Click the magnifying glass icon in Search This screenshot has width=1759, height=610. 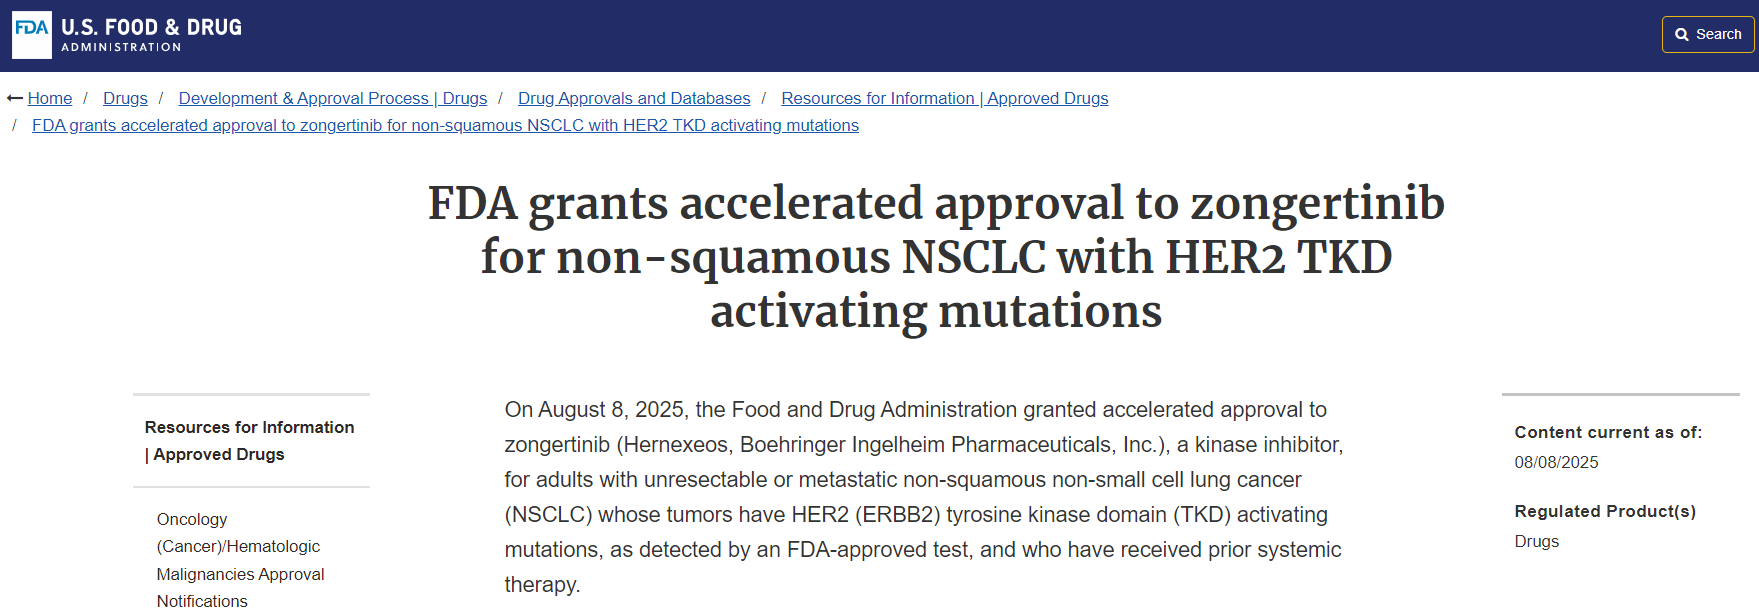point(1682,35)
